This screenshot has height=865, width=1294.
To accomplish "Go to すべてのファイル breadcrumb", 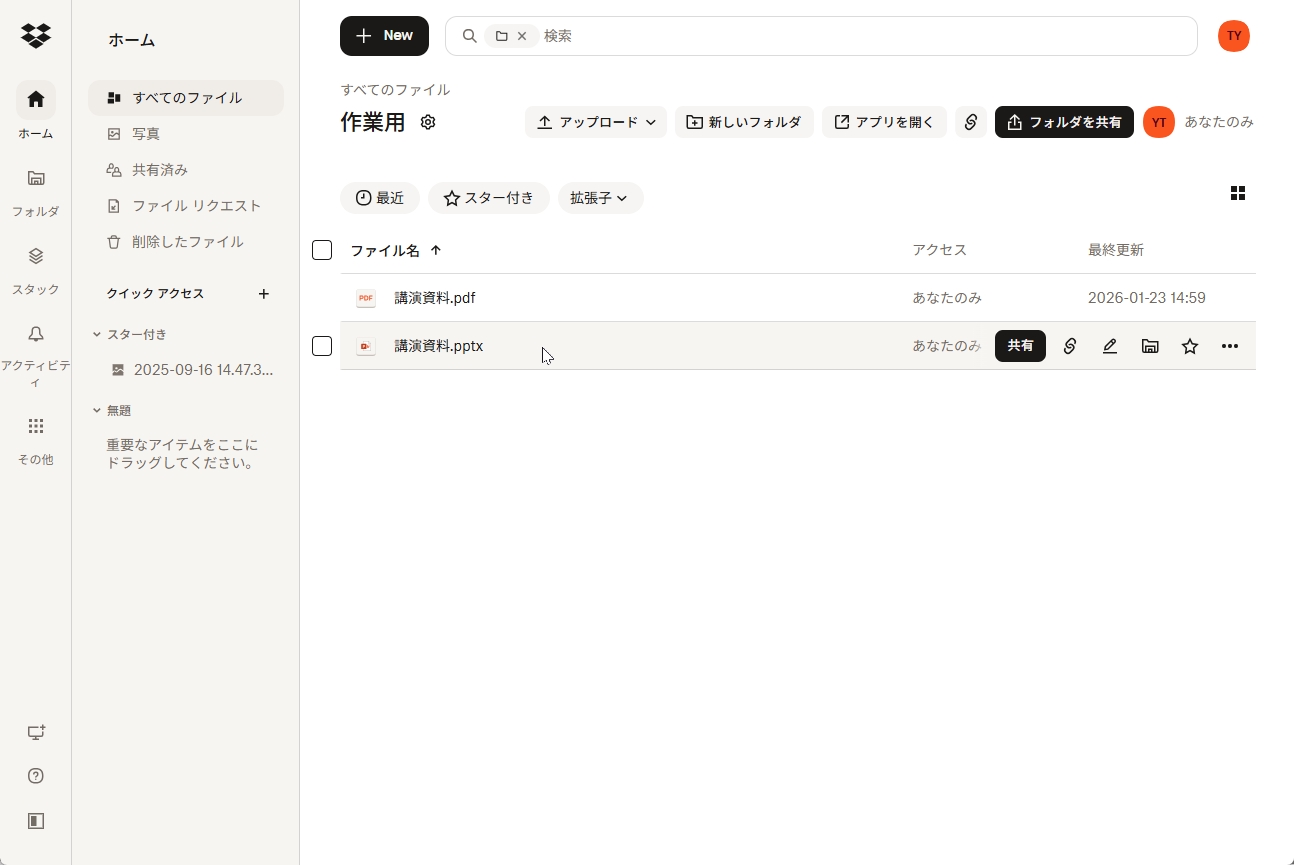I will (x=395, y=90).
